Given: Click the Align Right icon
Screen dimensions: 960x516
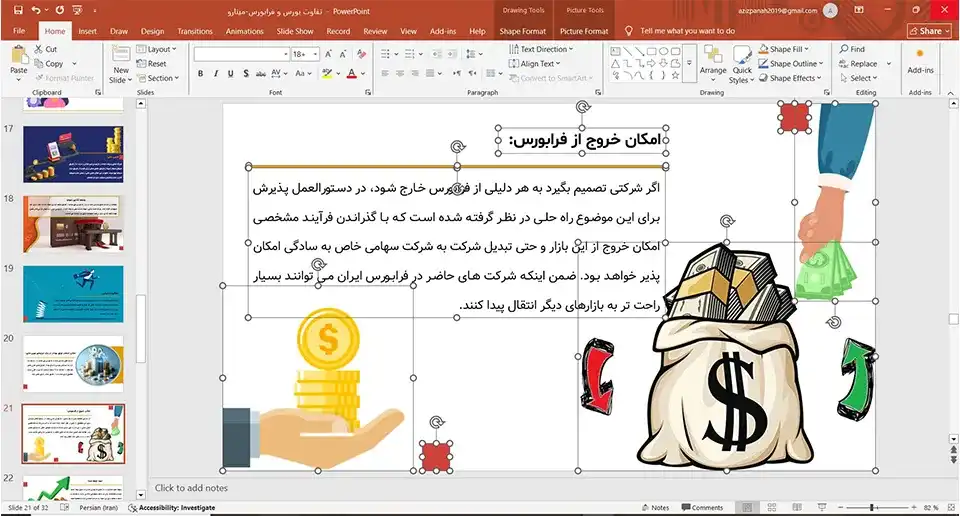Looking at the screenshot, I should point(415,73).
